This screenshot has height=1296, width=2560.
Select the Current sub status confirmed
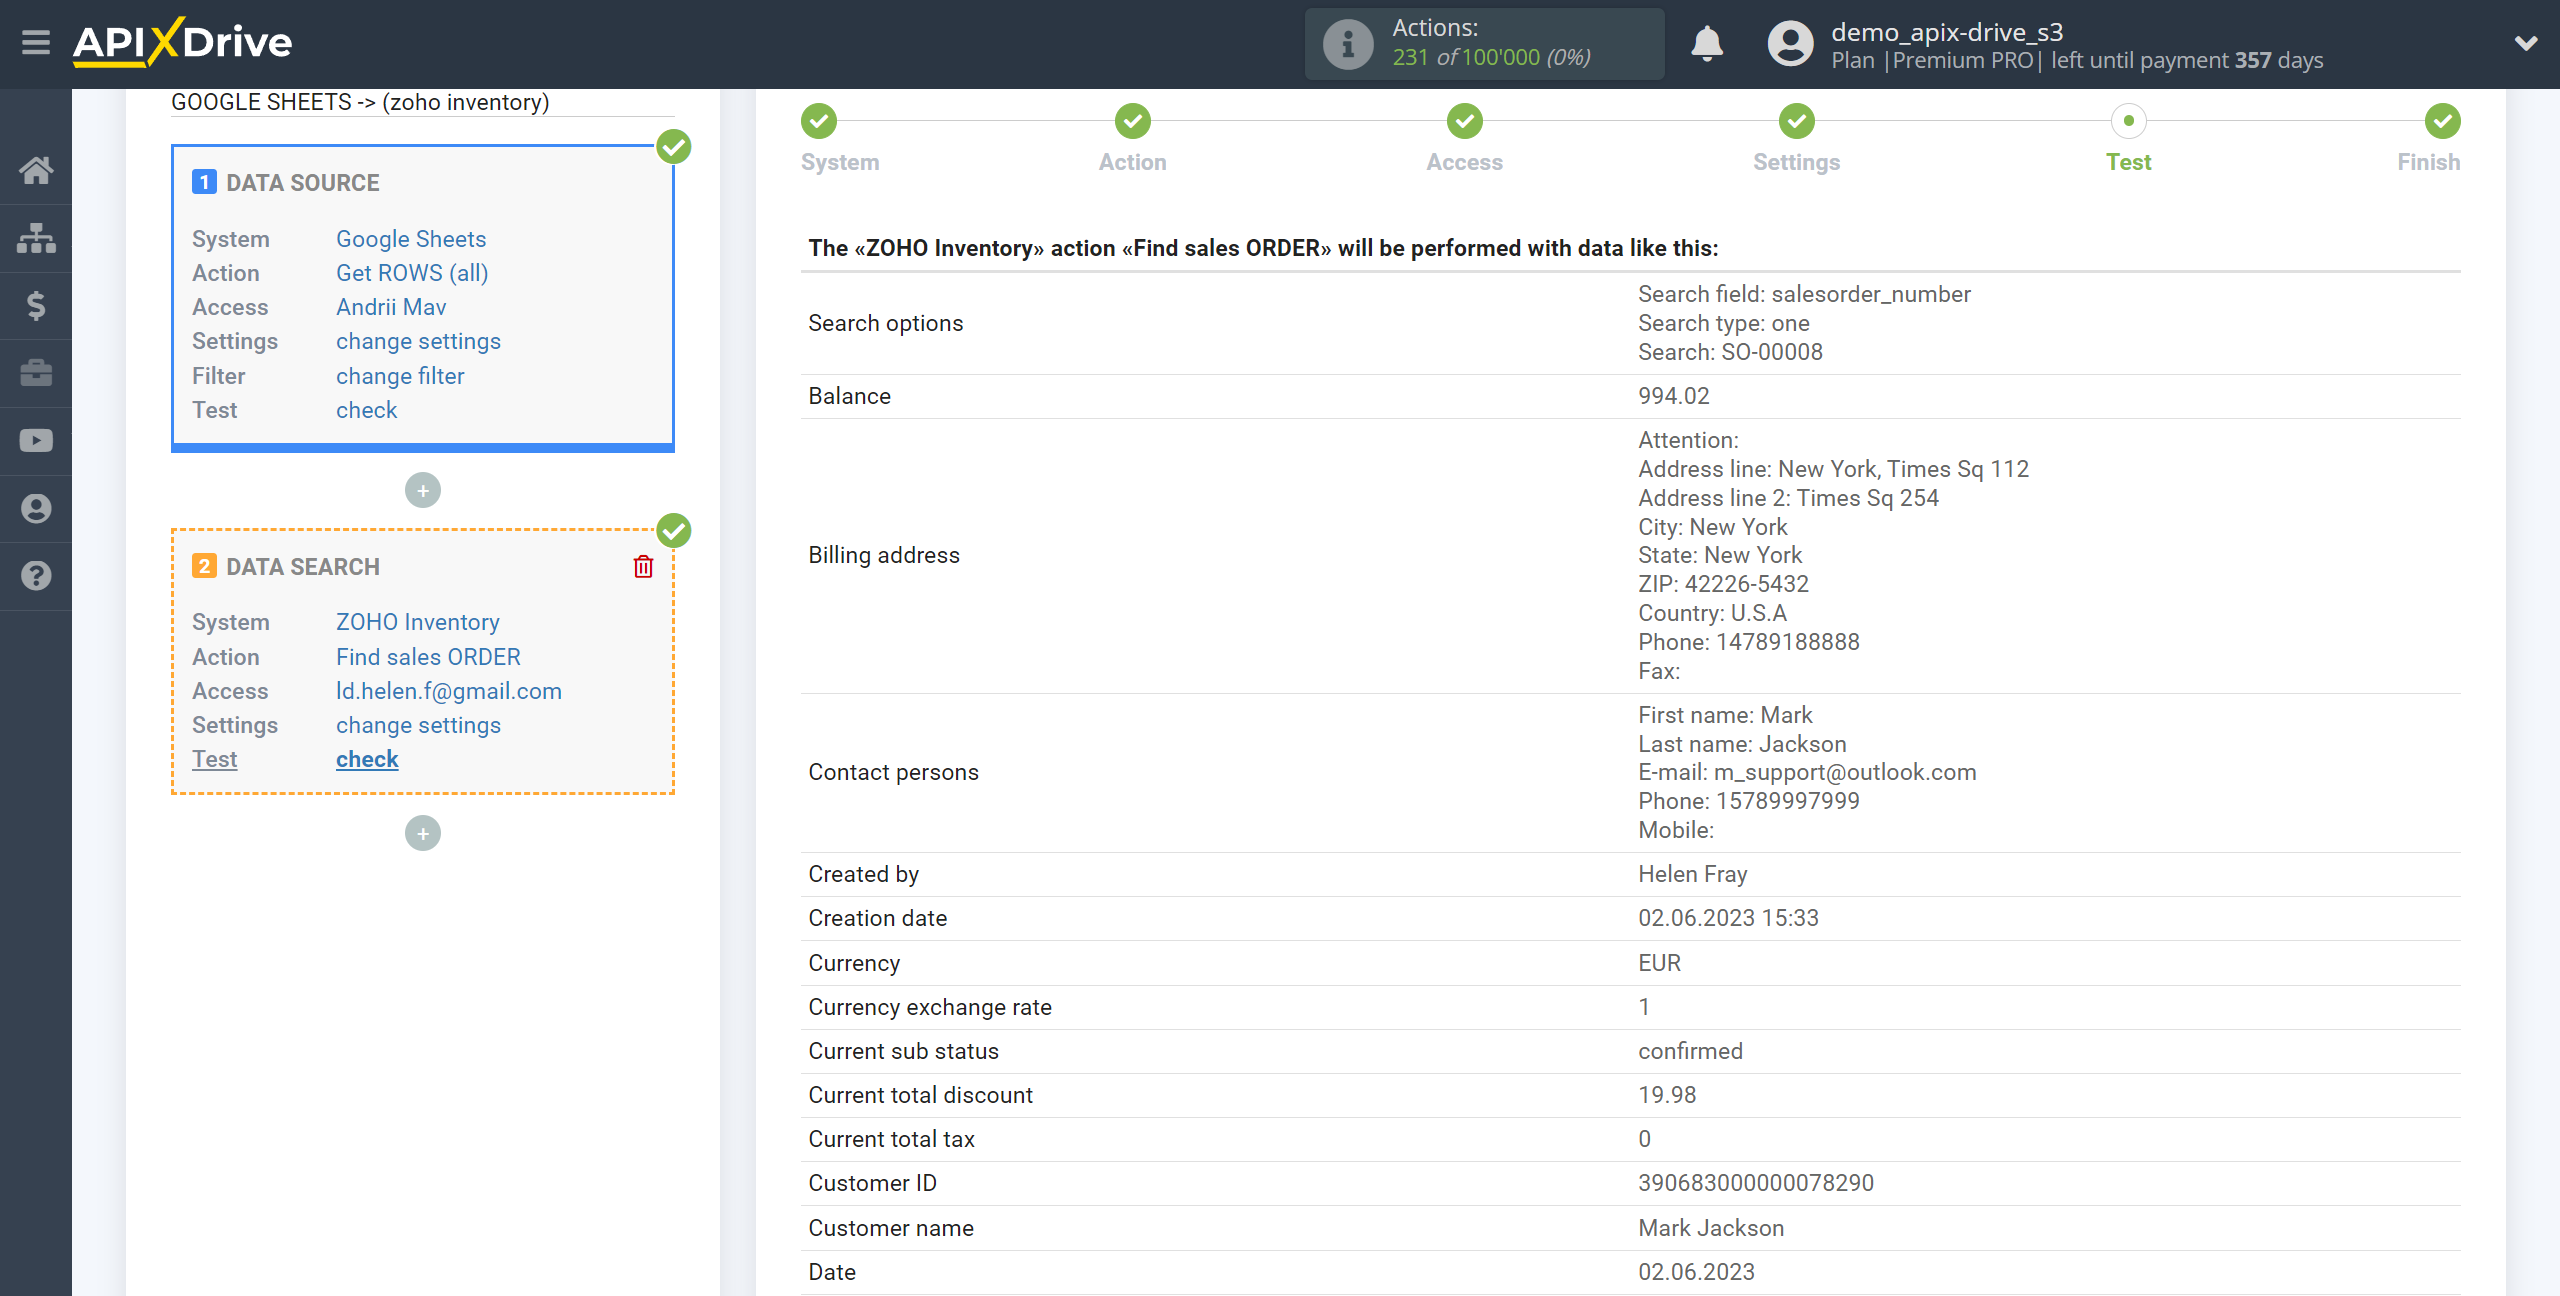click(x=1690, y=1051)
